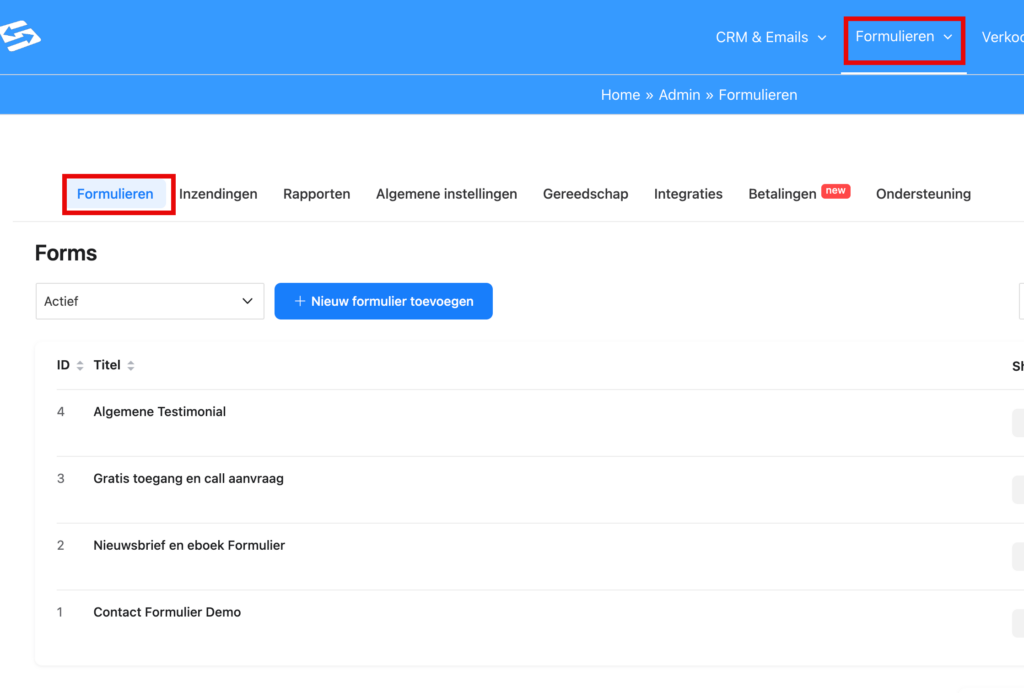
Task: Select the Gereedschap tab
Action: 585,194
